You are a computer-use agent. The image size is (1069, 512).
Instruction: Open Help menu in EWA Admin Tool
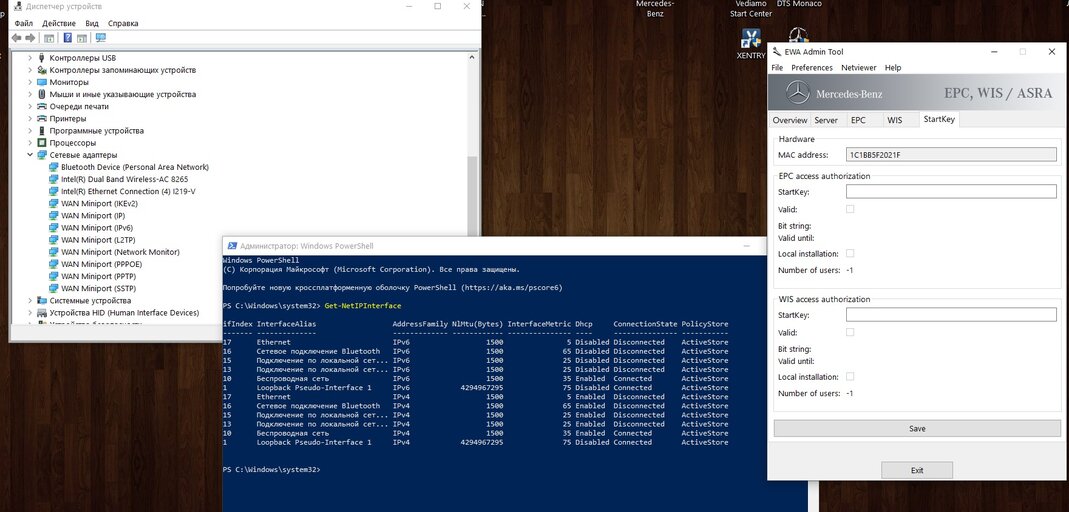pos(893,67)
